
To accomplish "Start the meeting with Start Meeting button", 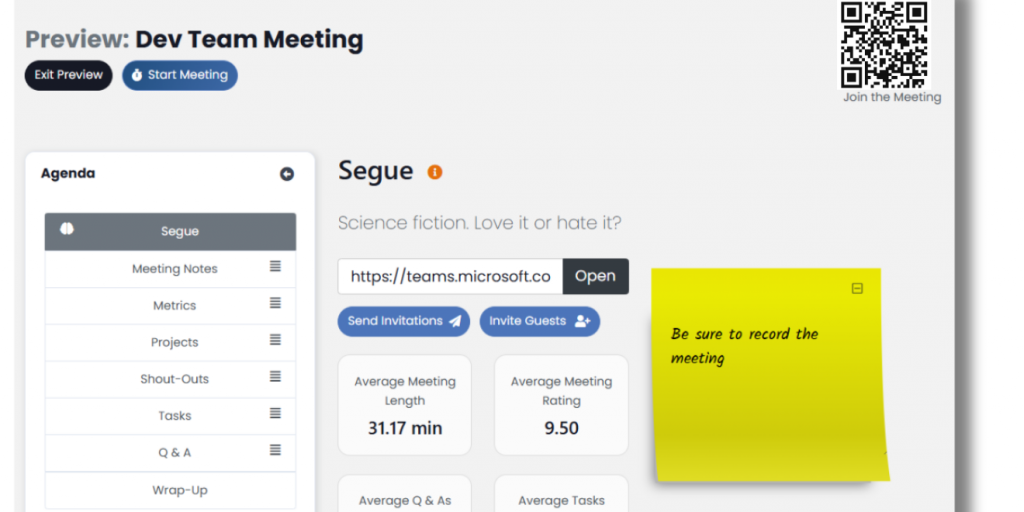I will (x=180, y=75).
